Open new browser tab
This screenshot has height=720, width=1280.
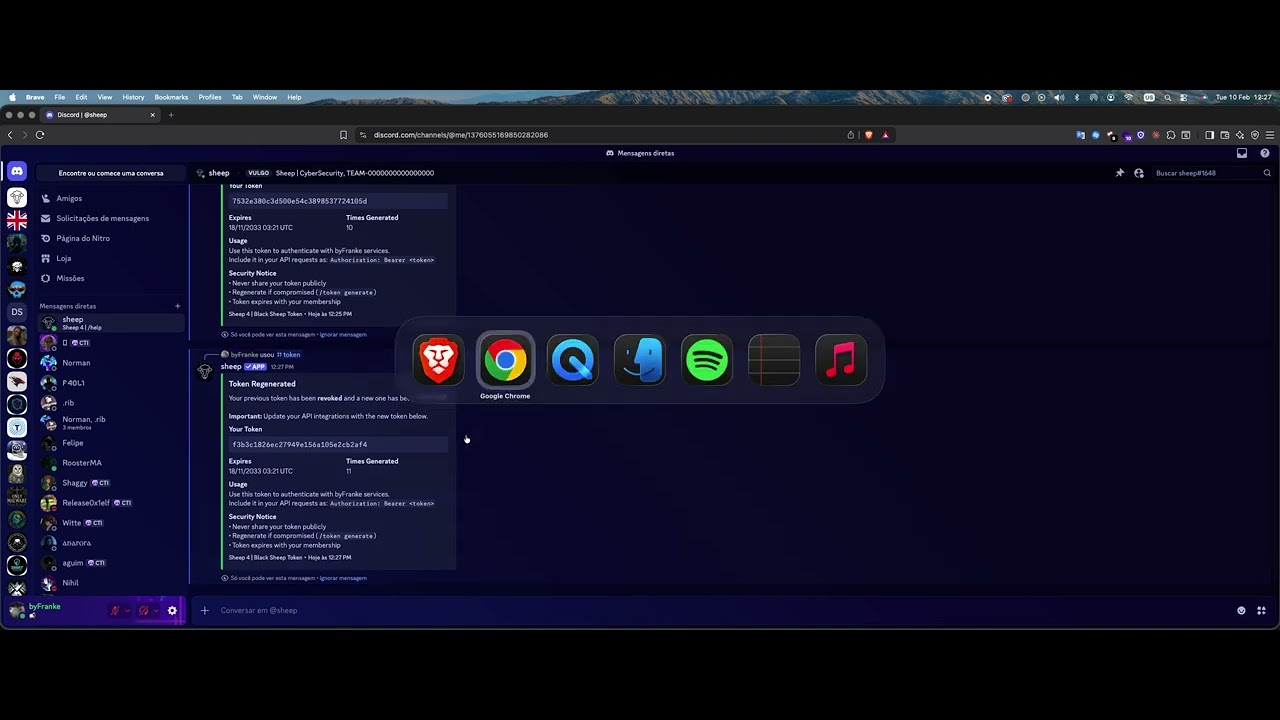(171, 115)
